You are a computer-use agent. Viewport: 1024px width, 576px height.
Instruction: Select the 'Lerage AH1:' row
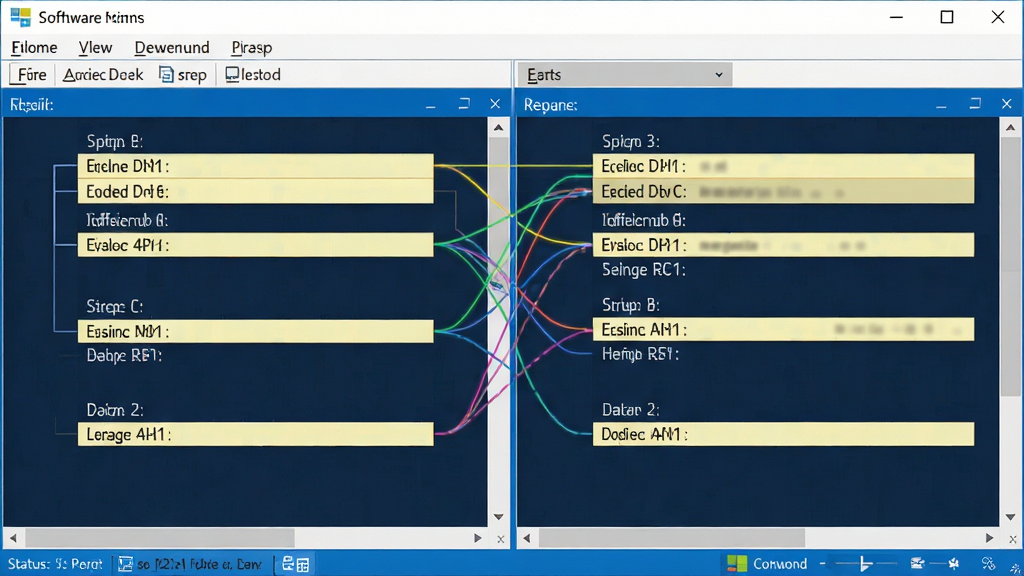(255, 434)
